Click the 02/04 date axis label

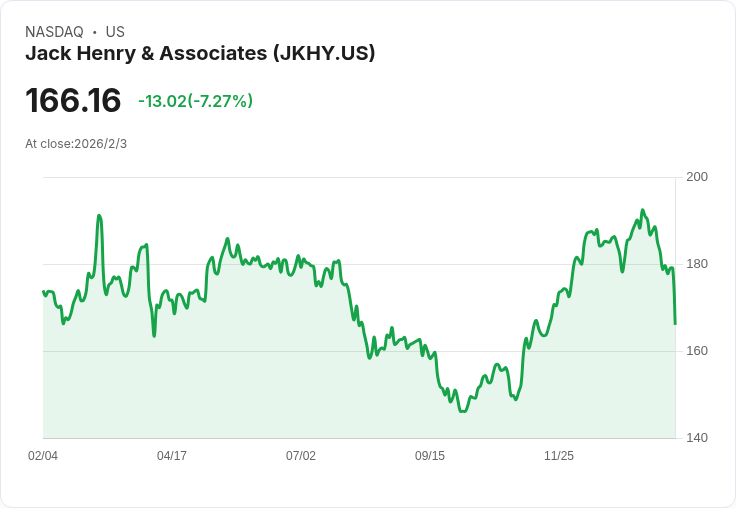tap(43, 455)
